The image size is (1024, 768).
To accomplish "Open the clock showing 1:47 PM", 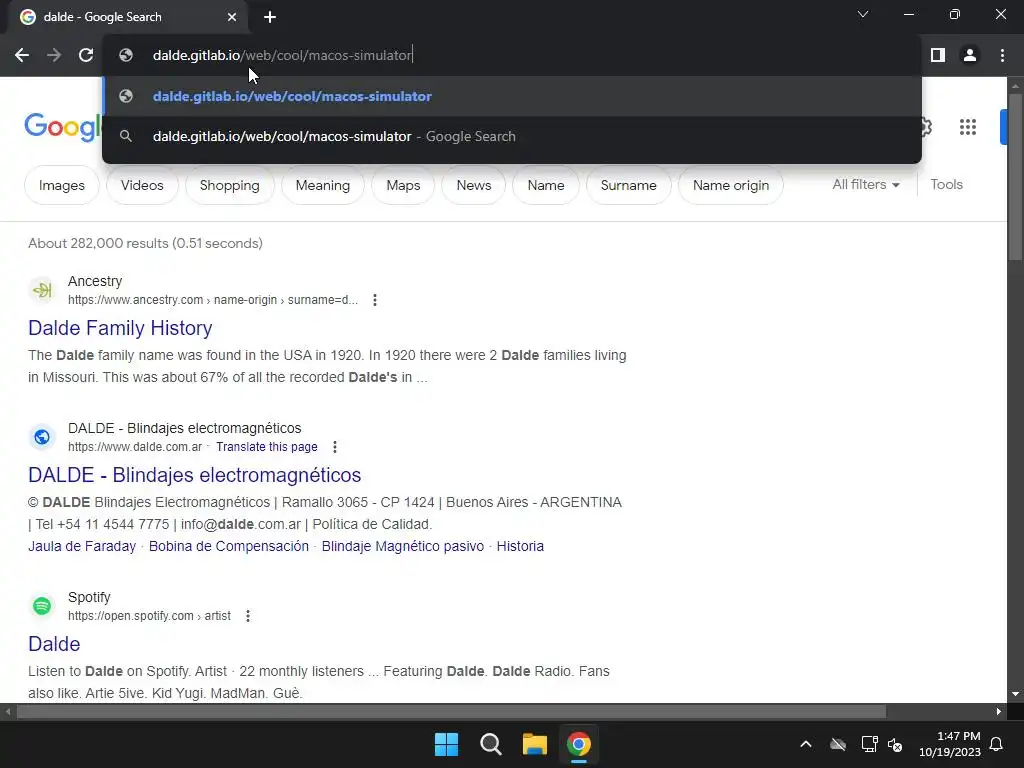I will 950,744.
